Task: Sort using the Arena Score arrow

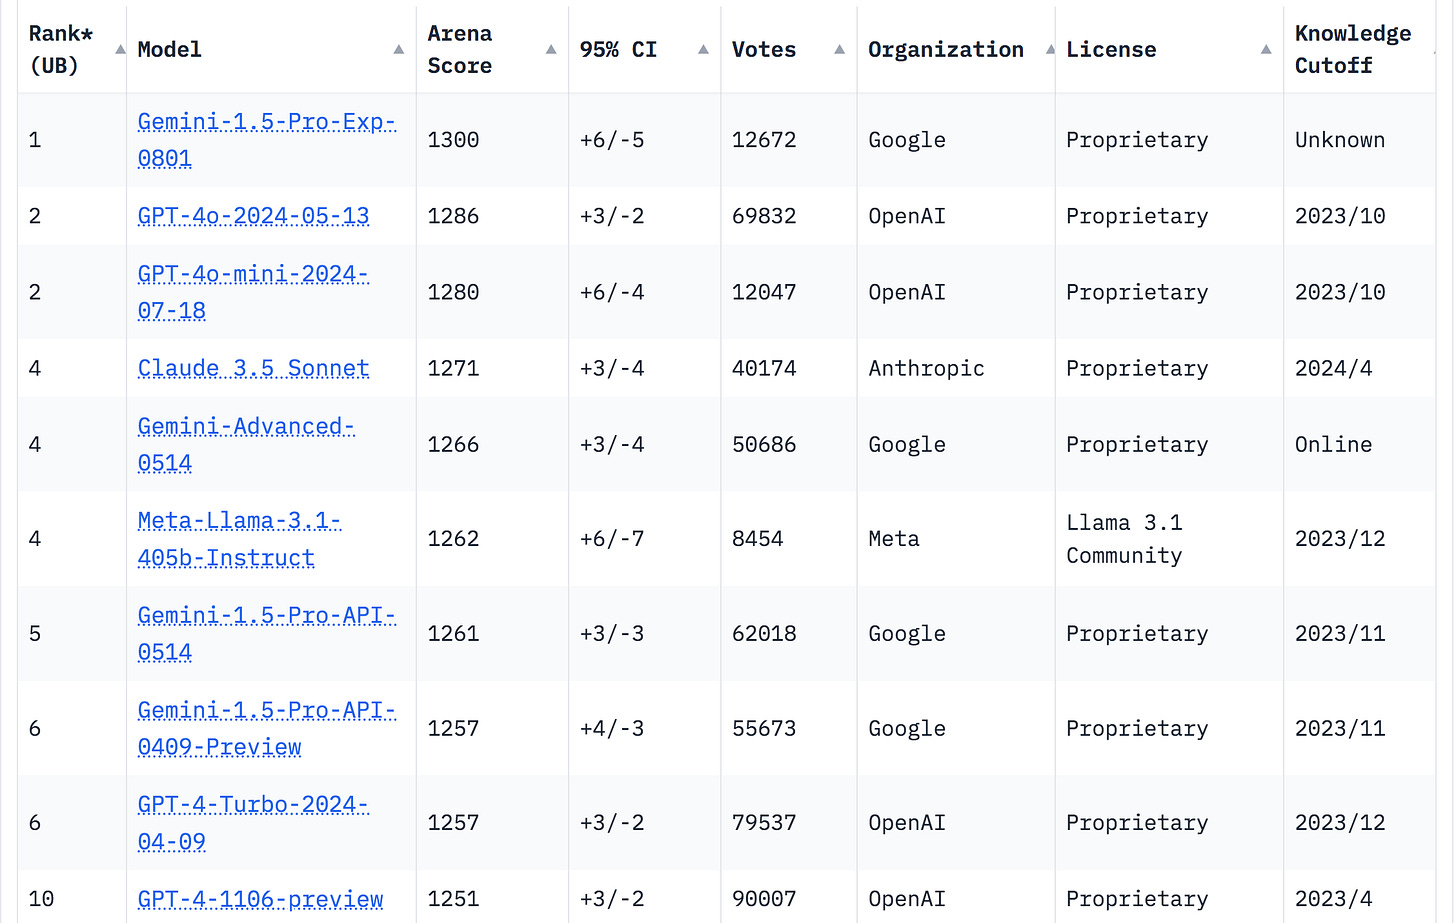Action: [x=550, y=48]
